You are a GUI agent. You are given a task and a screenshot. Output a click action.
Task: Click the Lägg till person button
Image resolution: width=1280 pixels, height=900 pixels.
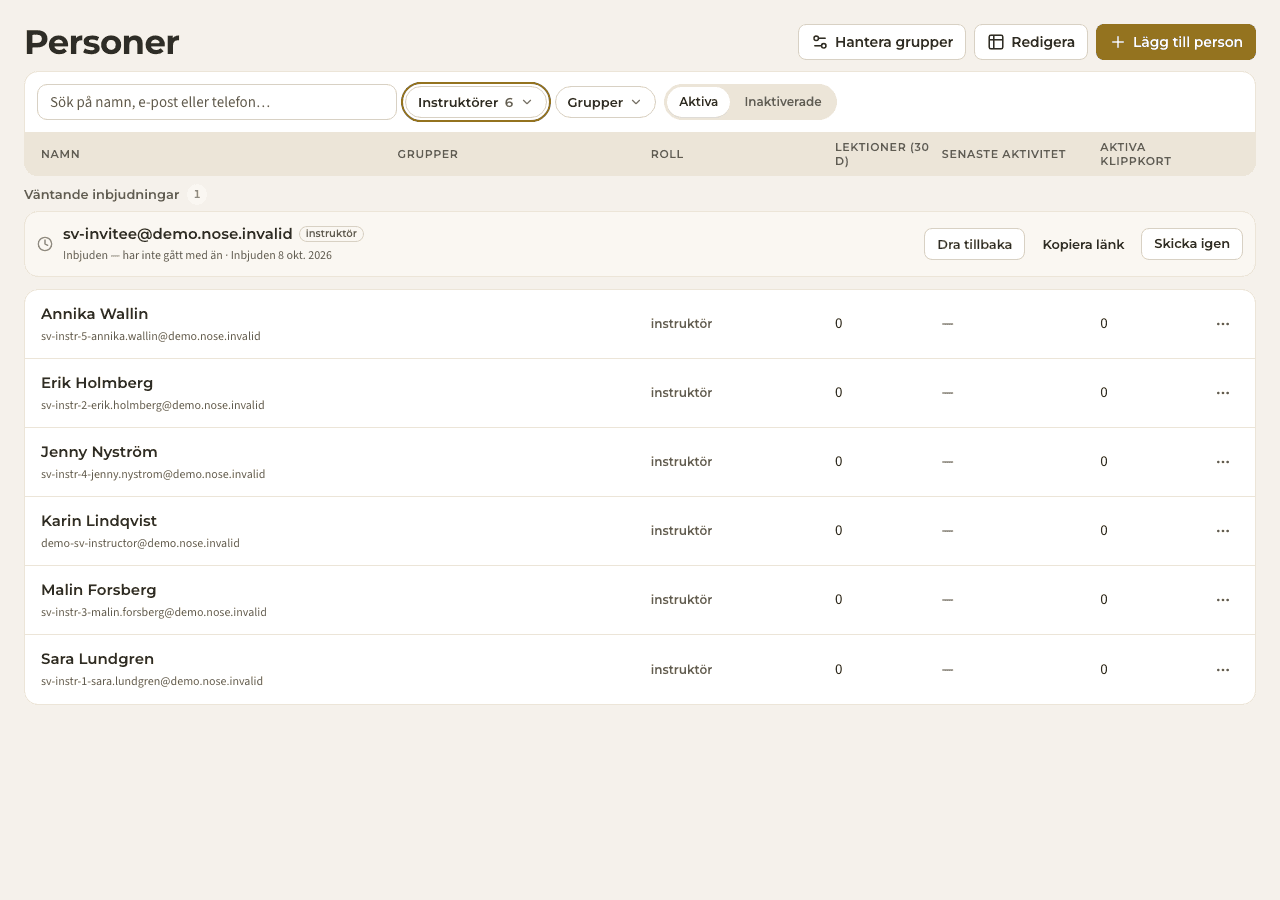pyautogui.click(x=1176, y=42)
